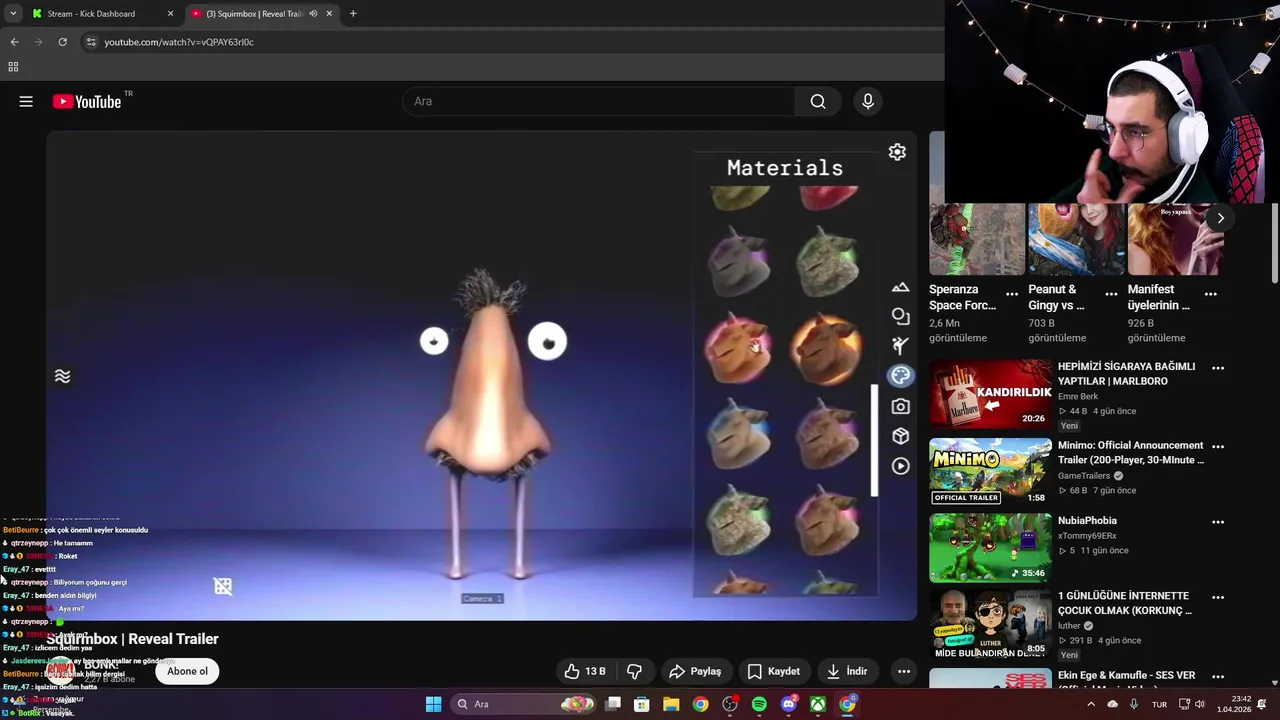Select the camera icon in the video toolbar
This screenshot has width=1280, height=720.
click(900, 406)
